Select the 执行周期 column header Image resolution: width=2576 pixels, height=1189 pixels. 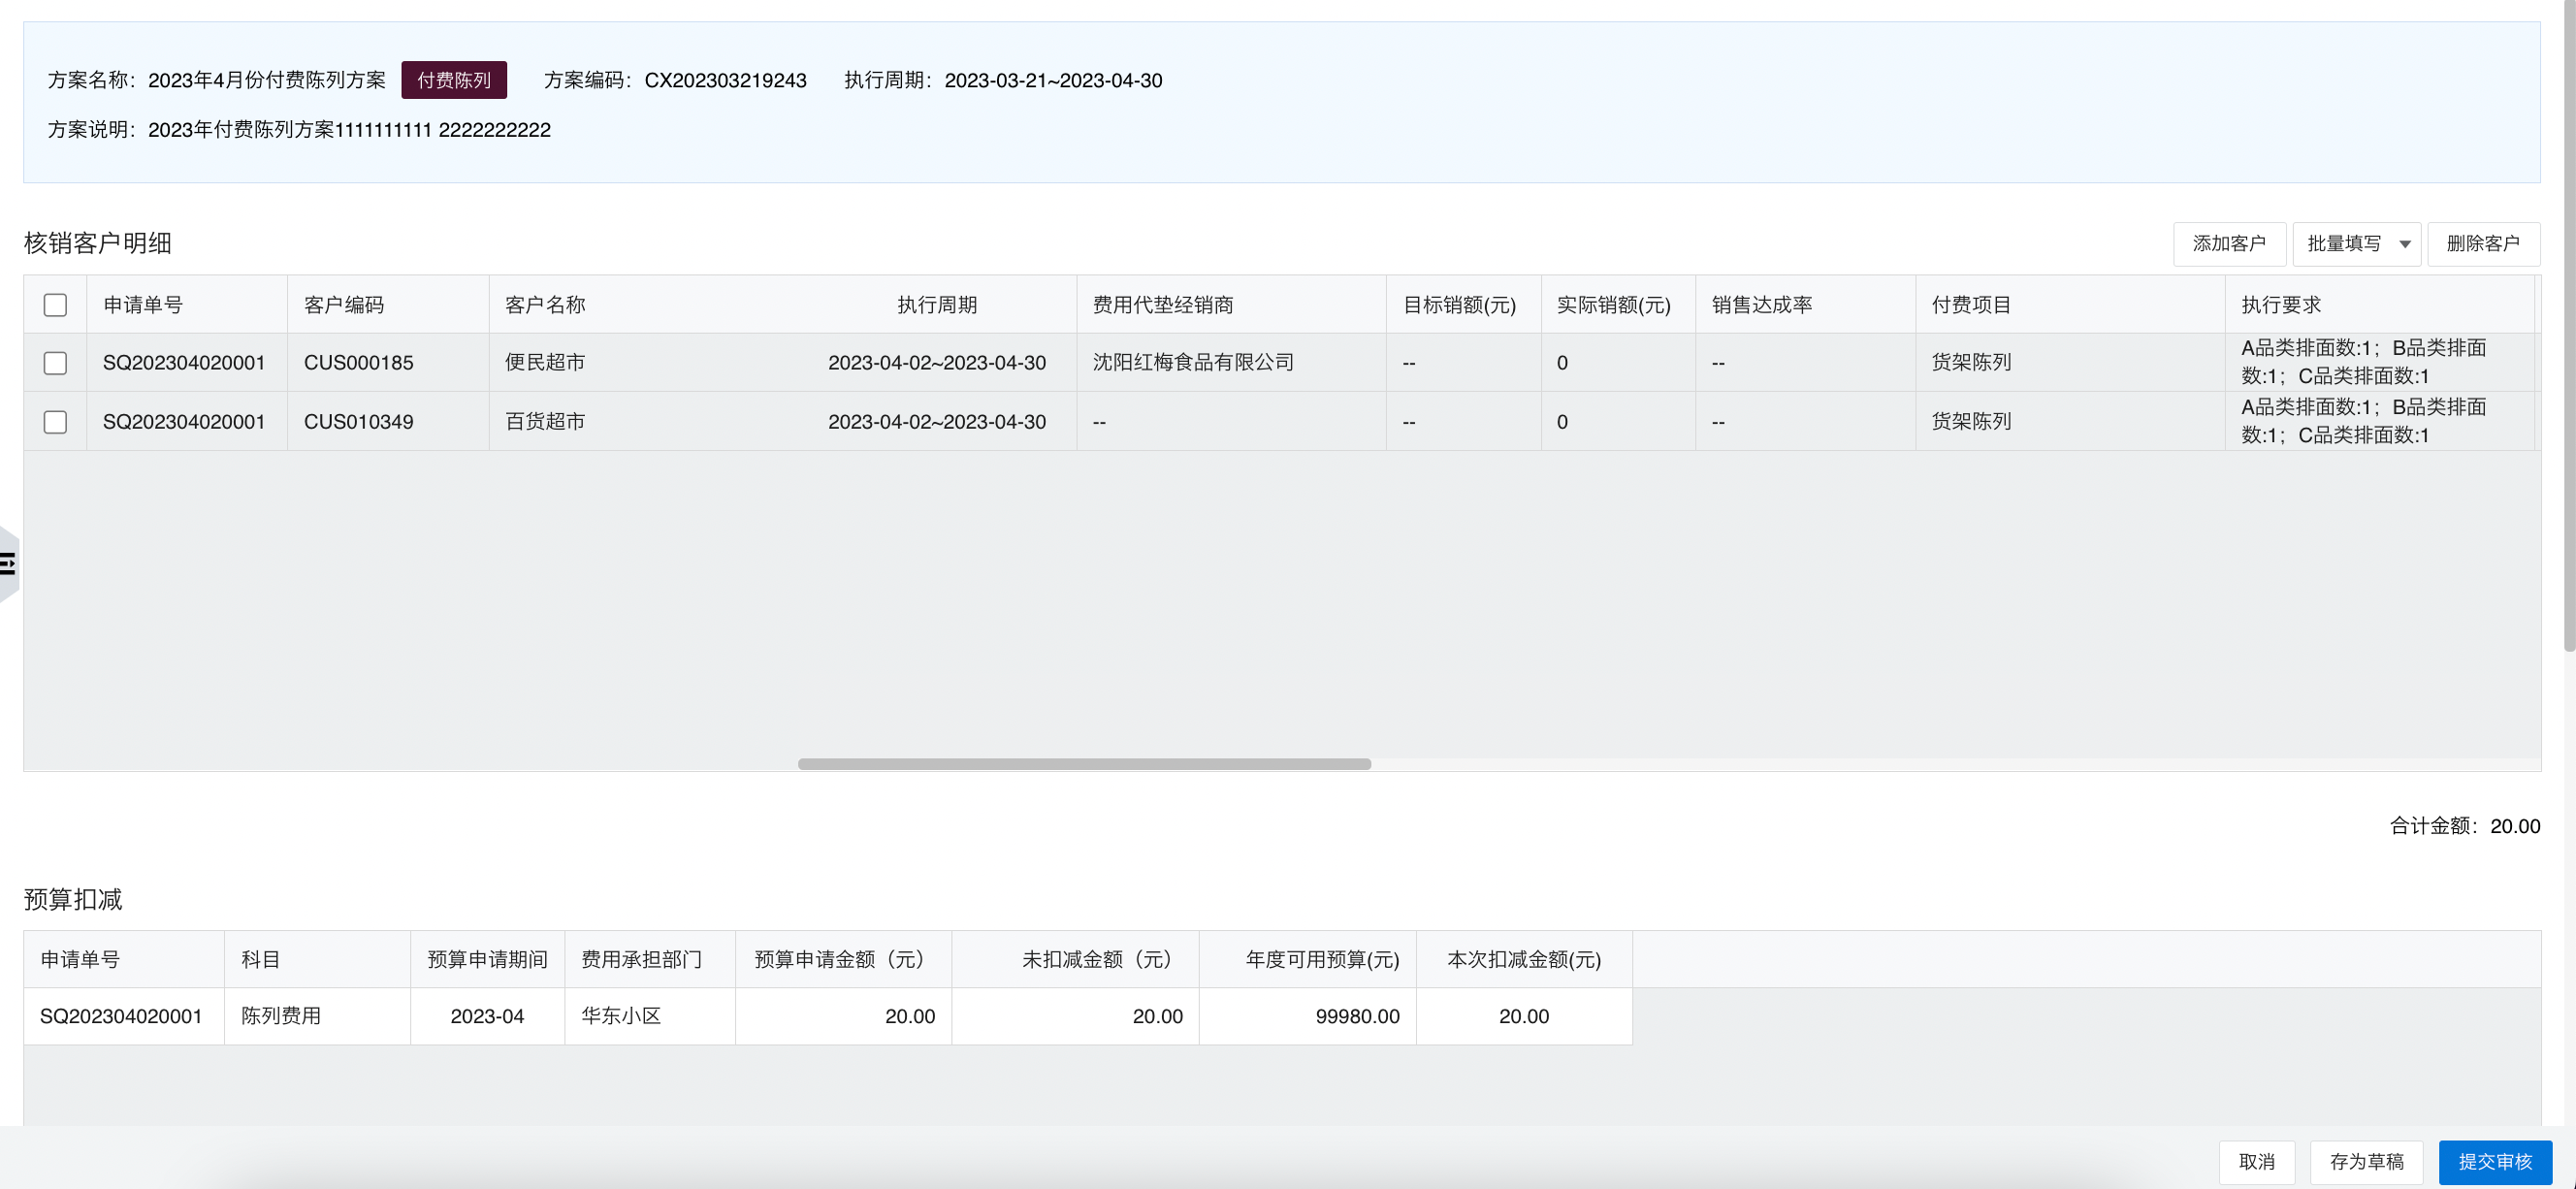click(x=937, y=305)
